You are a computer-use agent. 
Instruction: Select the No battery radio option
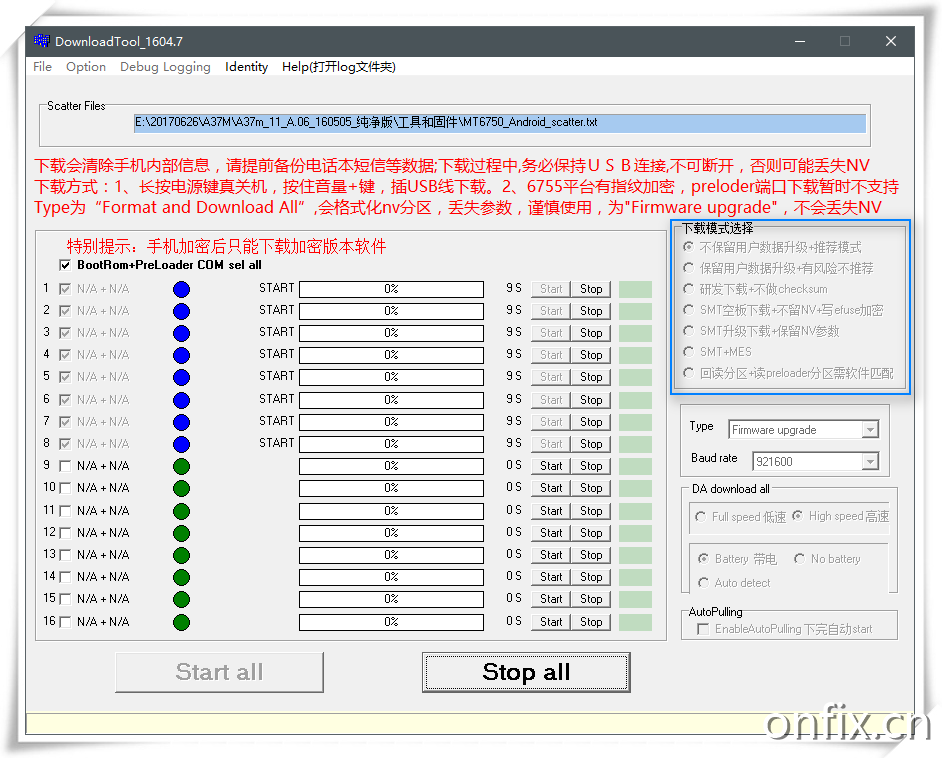click(x=799, y=559)
